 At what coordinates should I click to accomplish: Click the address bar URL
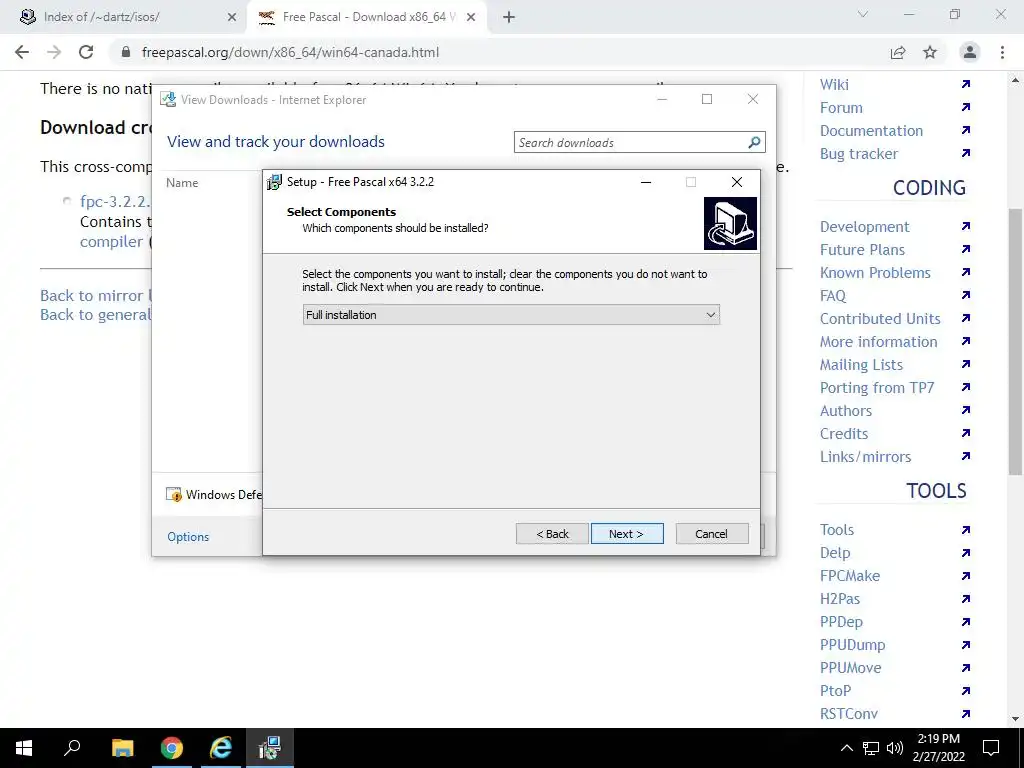pos(291,52)
